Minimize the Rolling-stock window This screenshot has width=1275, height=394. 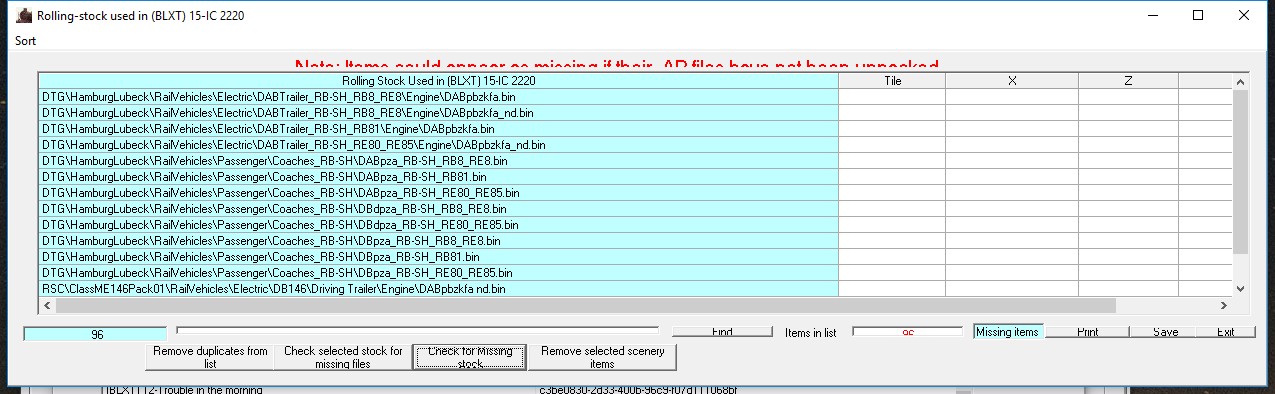click(x=1152, y=15)
